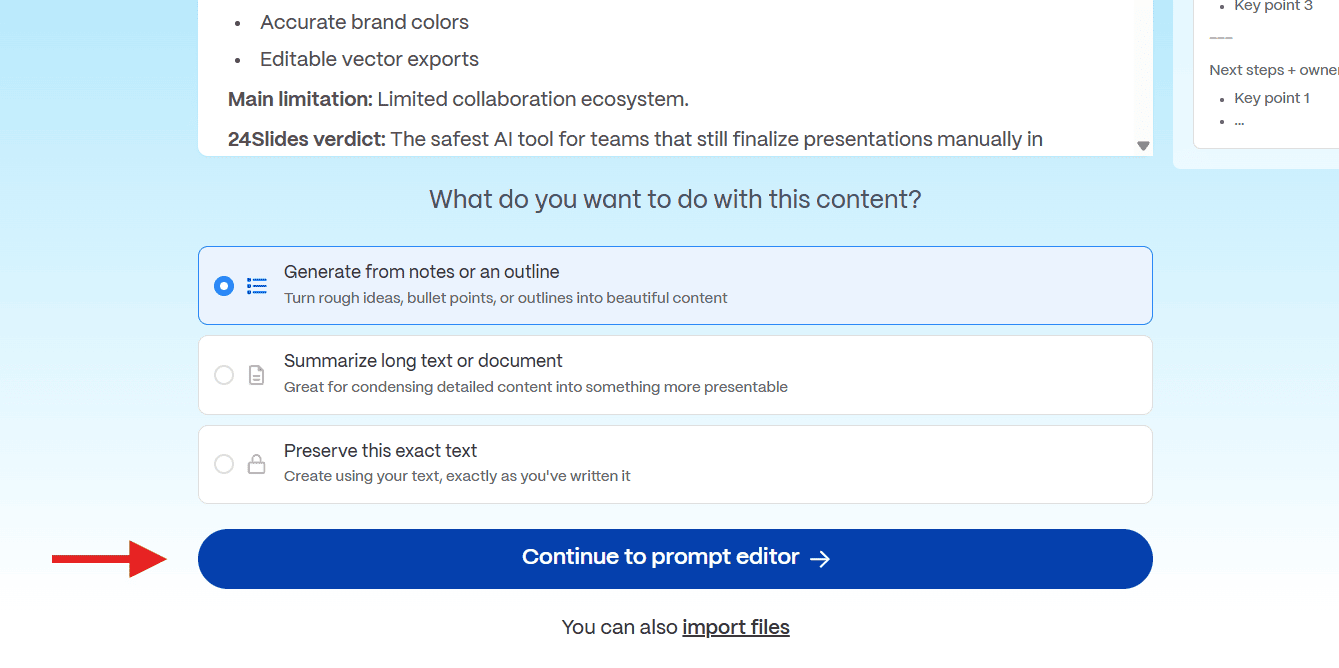Click 'Main limitation' line in text box
The image size is (1339, 668).
458,99
